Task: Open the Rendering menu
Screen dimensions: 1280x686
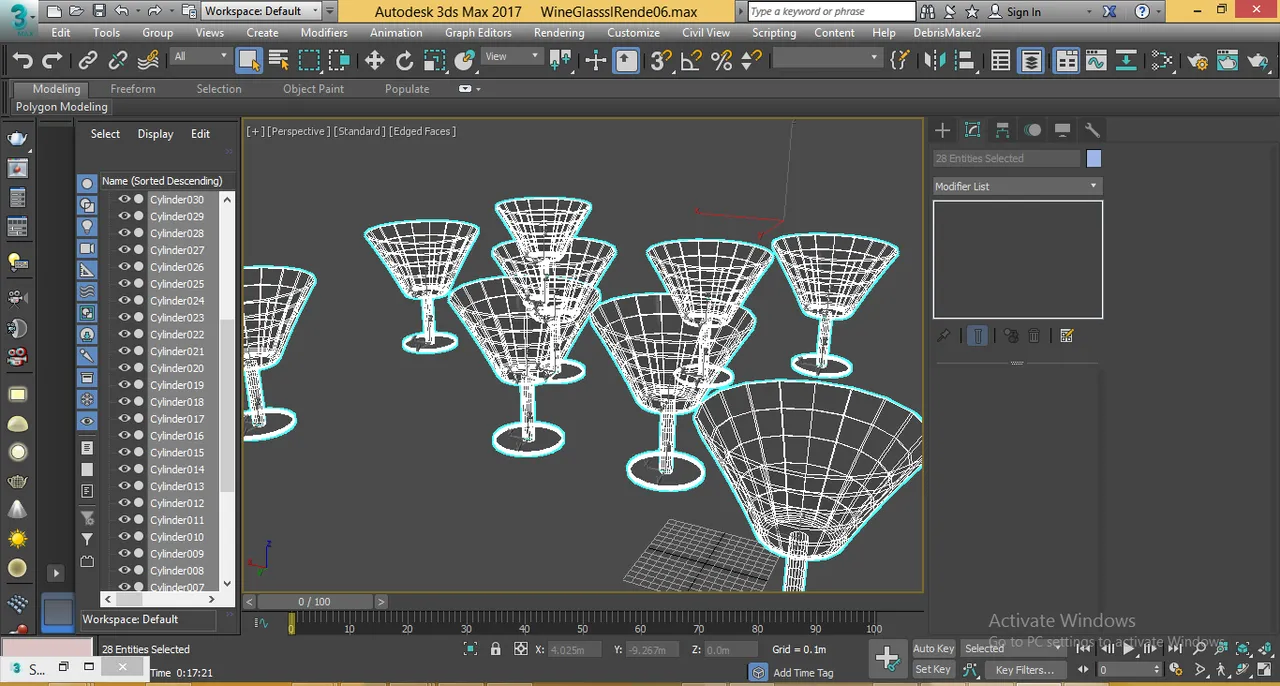Action: [x=558, y=32]
